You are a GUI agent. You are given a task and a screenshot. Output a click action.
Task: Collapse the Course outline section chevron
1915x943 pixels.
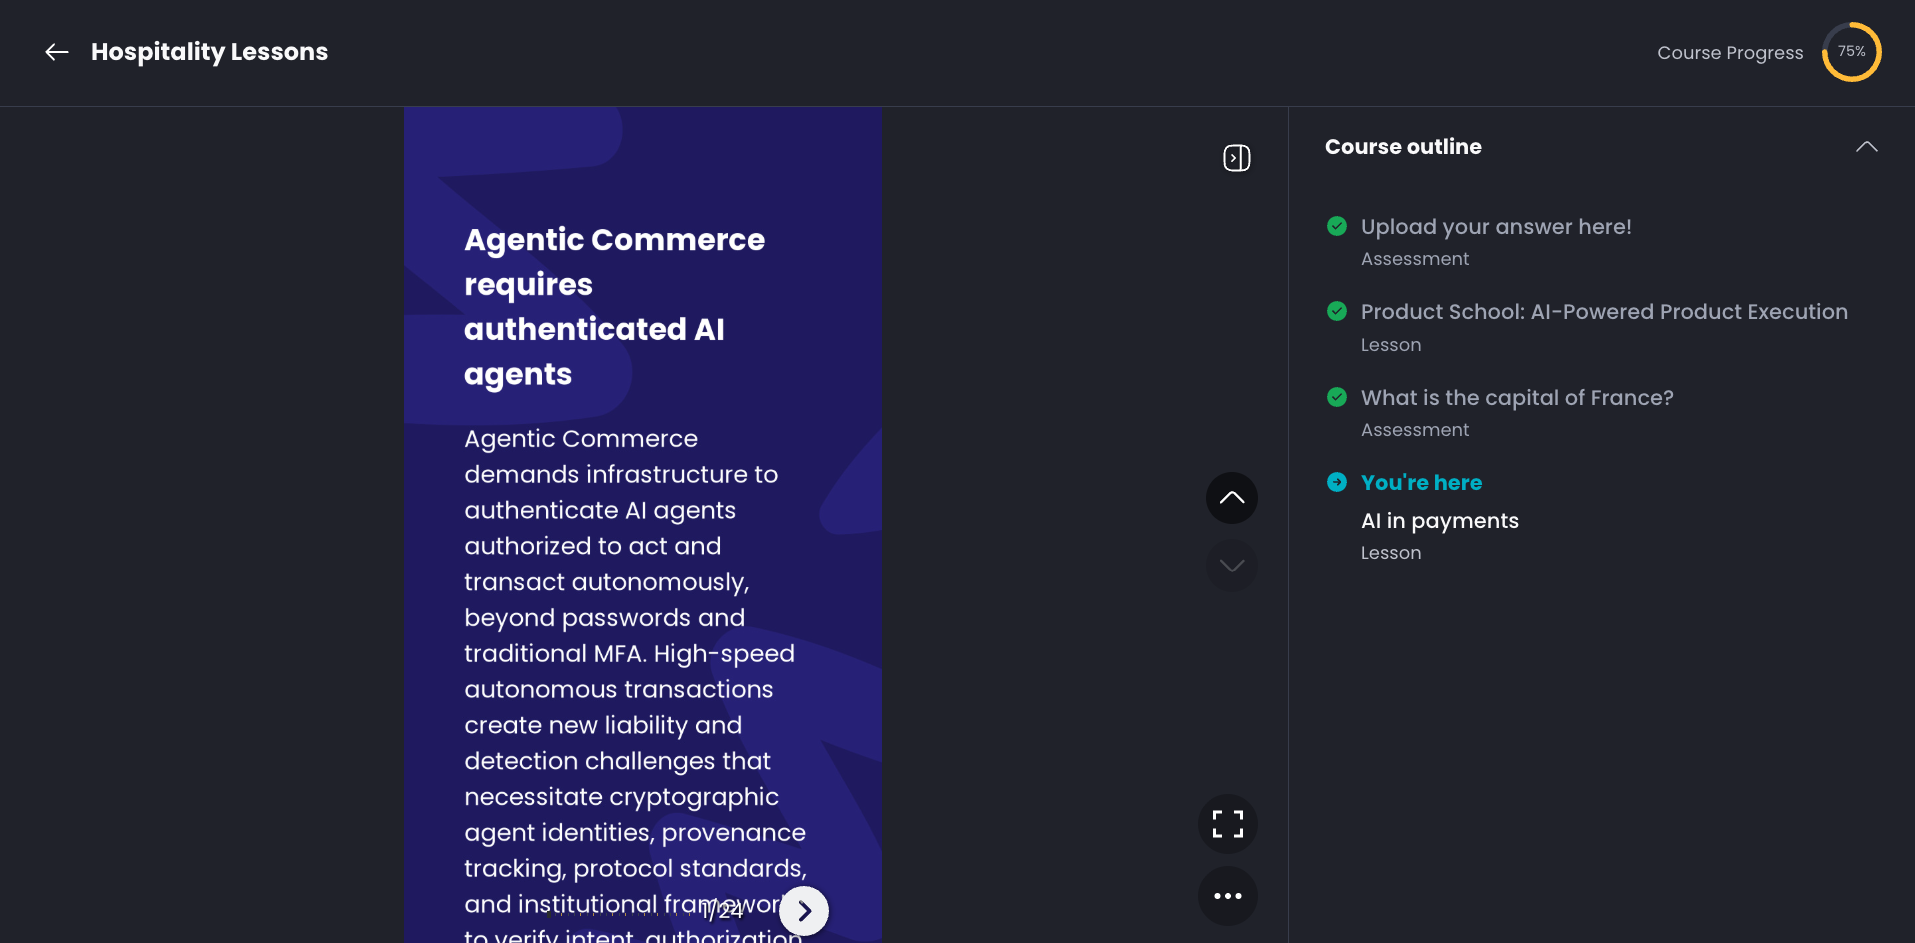1866,147
